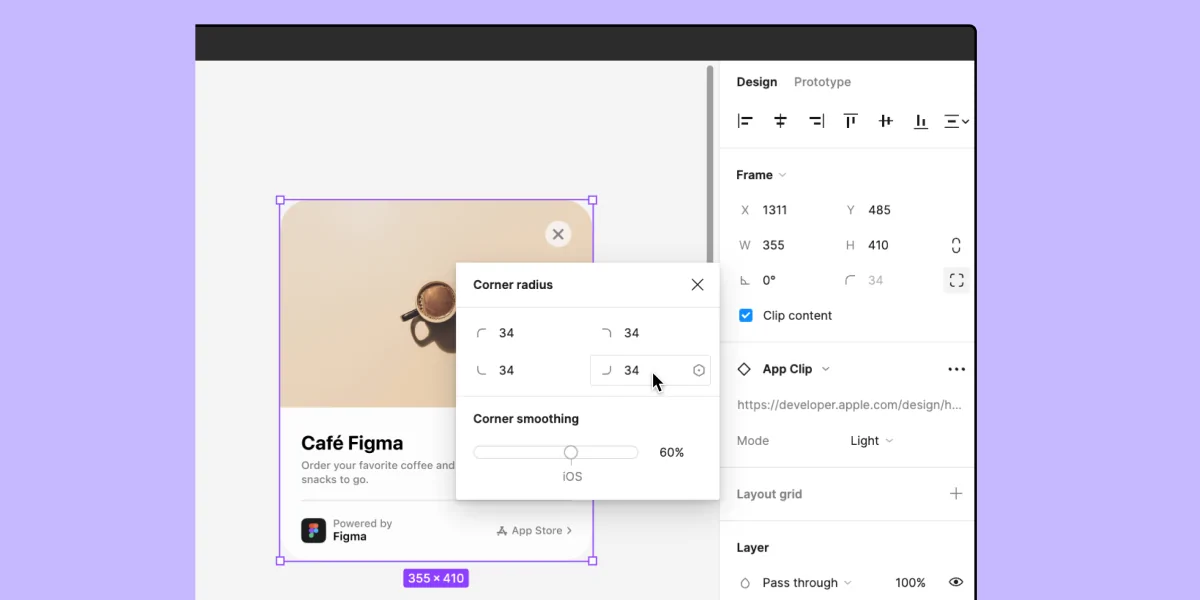Click the align right icon
This screenshot has width=1200, height=600.
click(816, 121)
